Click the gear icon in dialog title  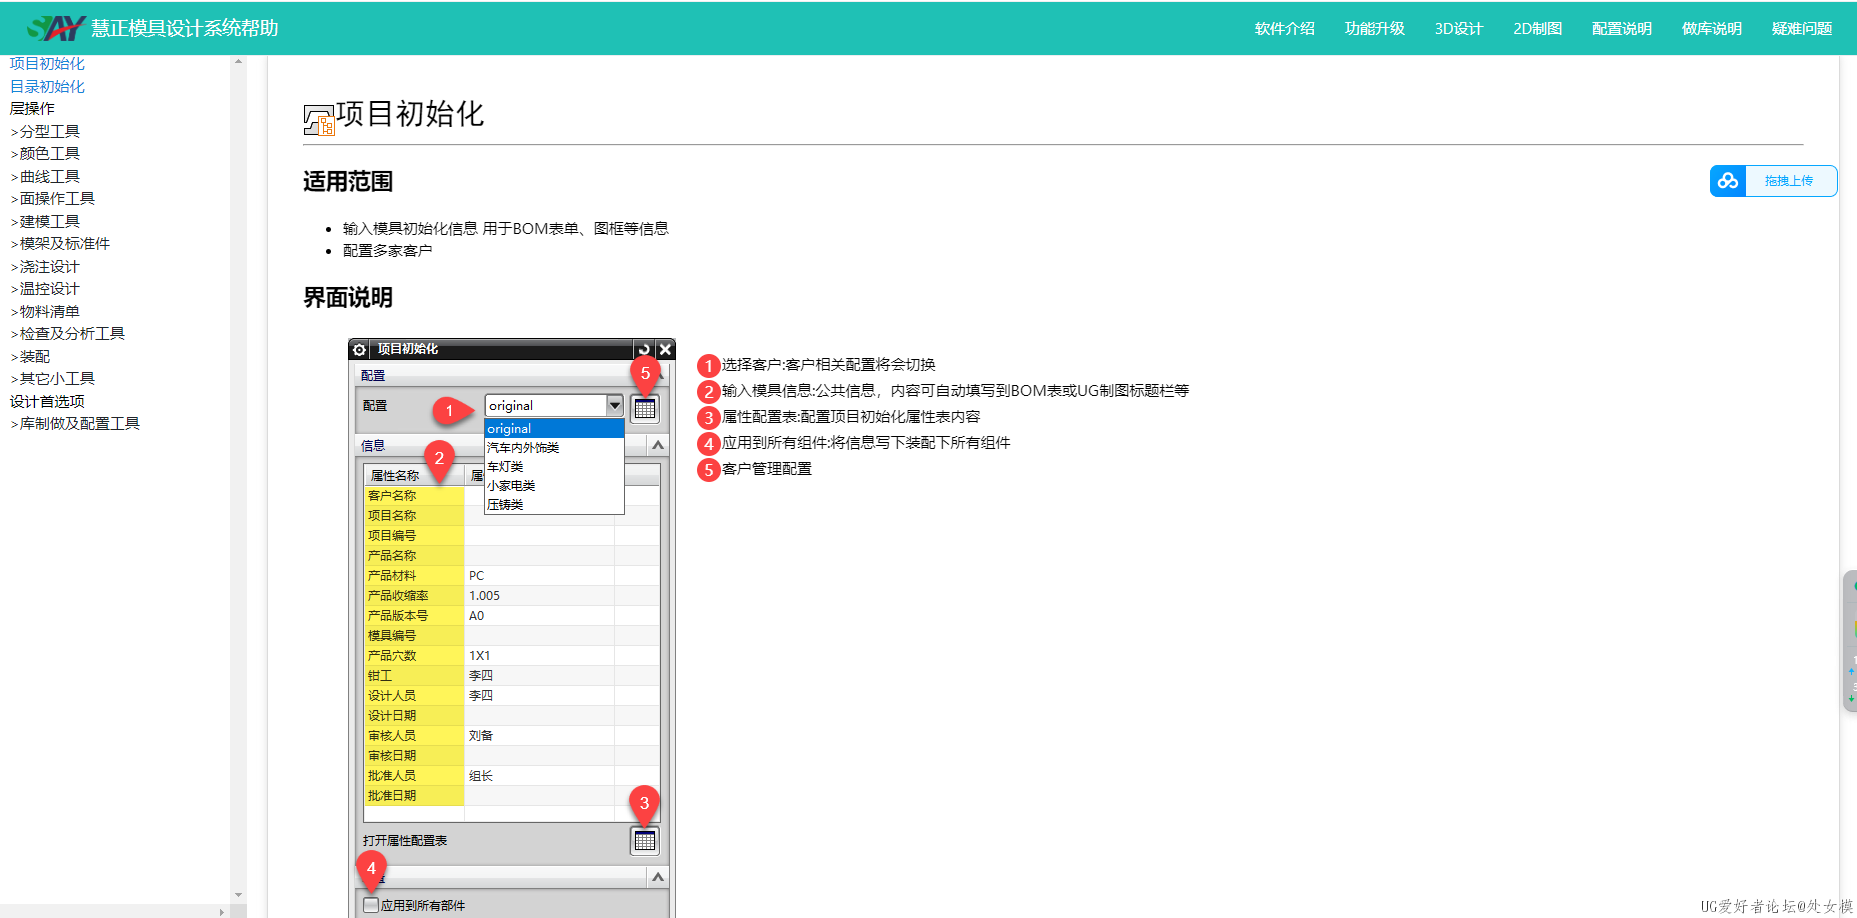[360, 350]
